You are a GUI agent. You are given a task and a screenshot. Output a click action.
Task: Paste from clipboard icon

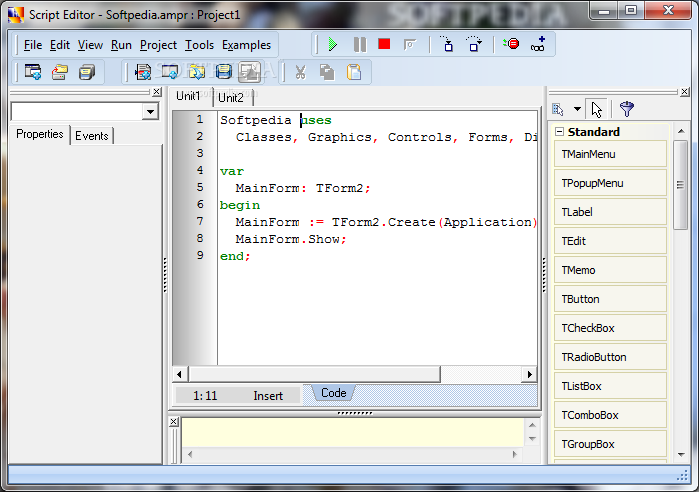tap(354, 72)
